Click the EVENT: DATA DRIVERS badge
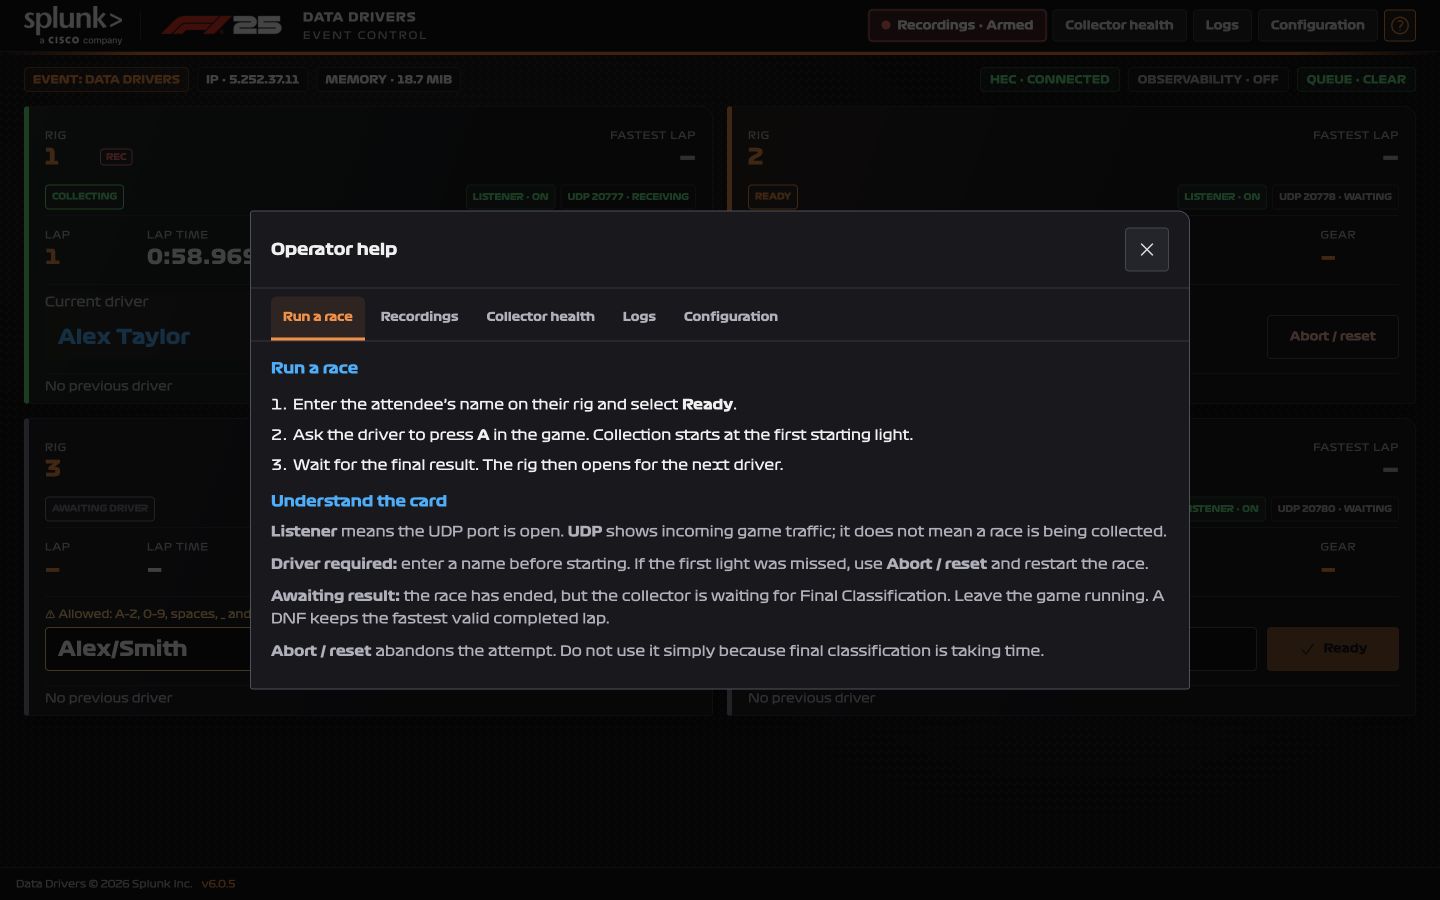Viewport: 1440px width, 900px height. [x=106, y=79]
